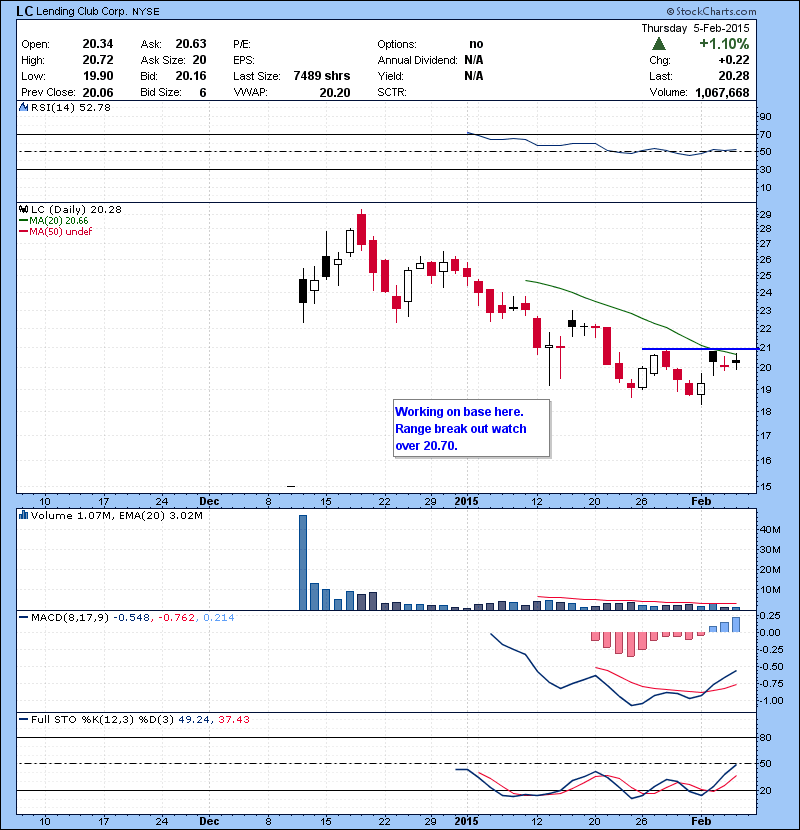Click the Low value 19.90
The width and height of the screenshot is (800, 830).
(x=98, y=76)
